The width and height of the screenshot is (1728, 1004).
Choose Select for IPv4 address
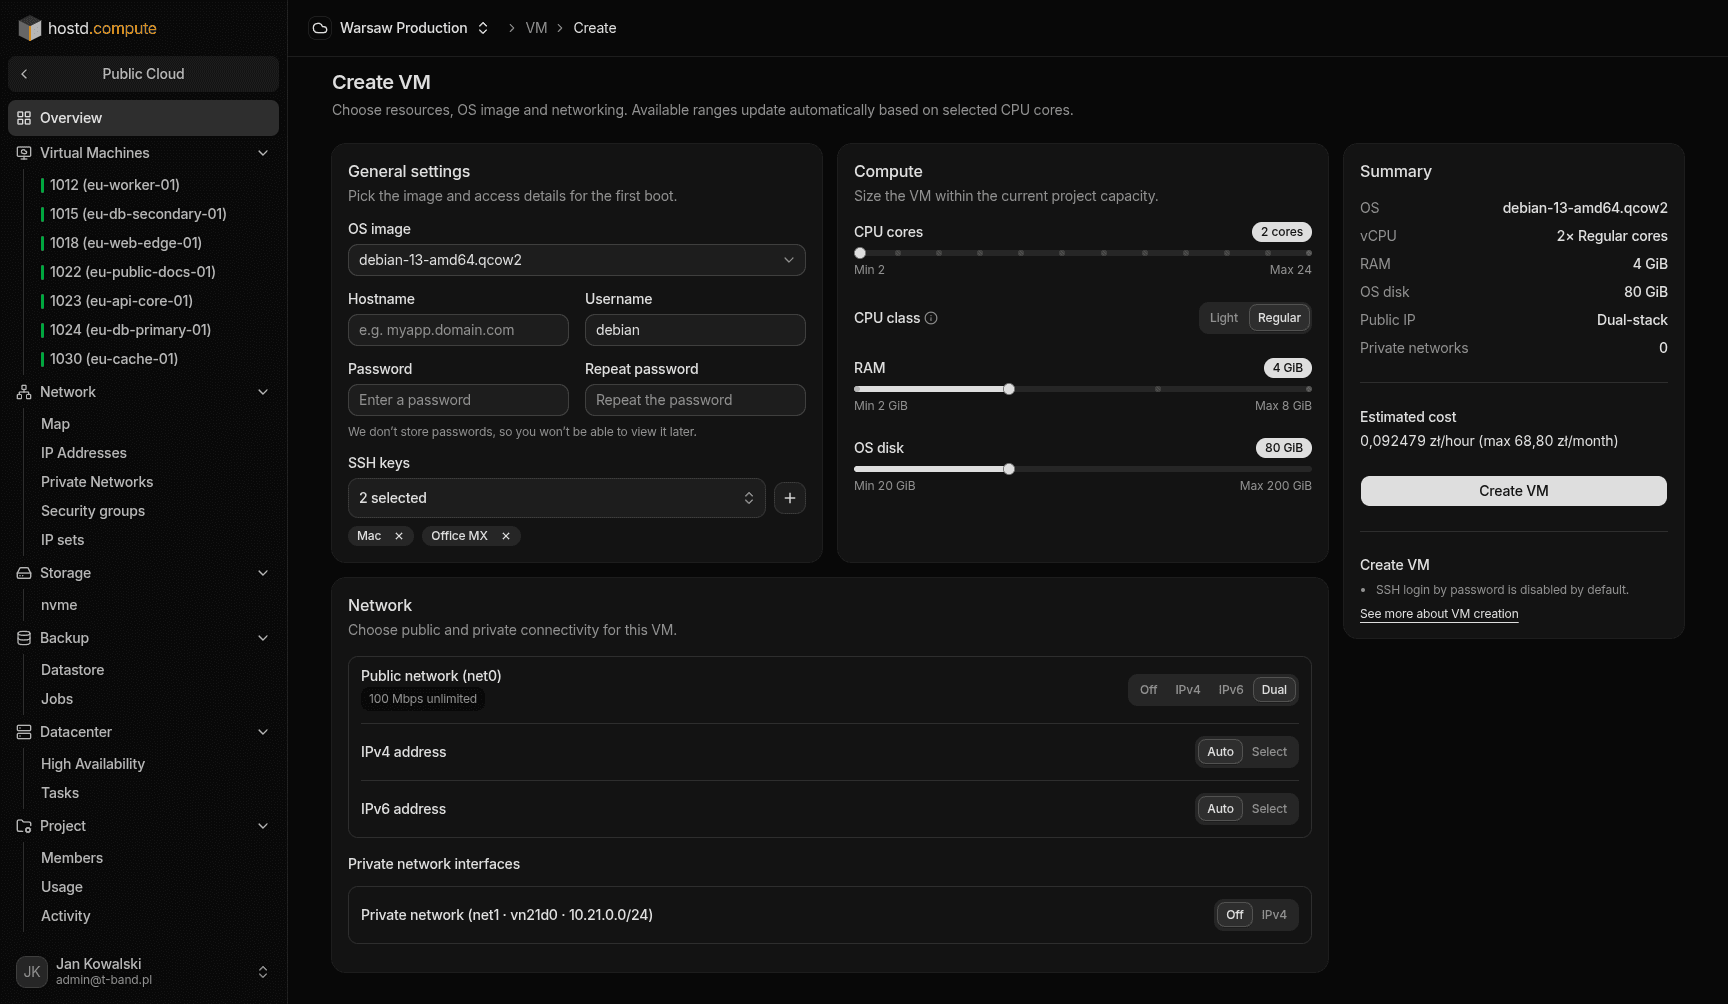[1269, 752]
